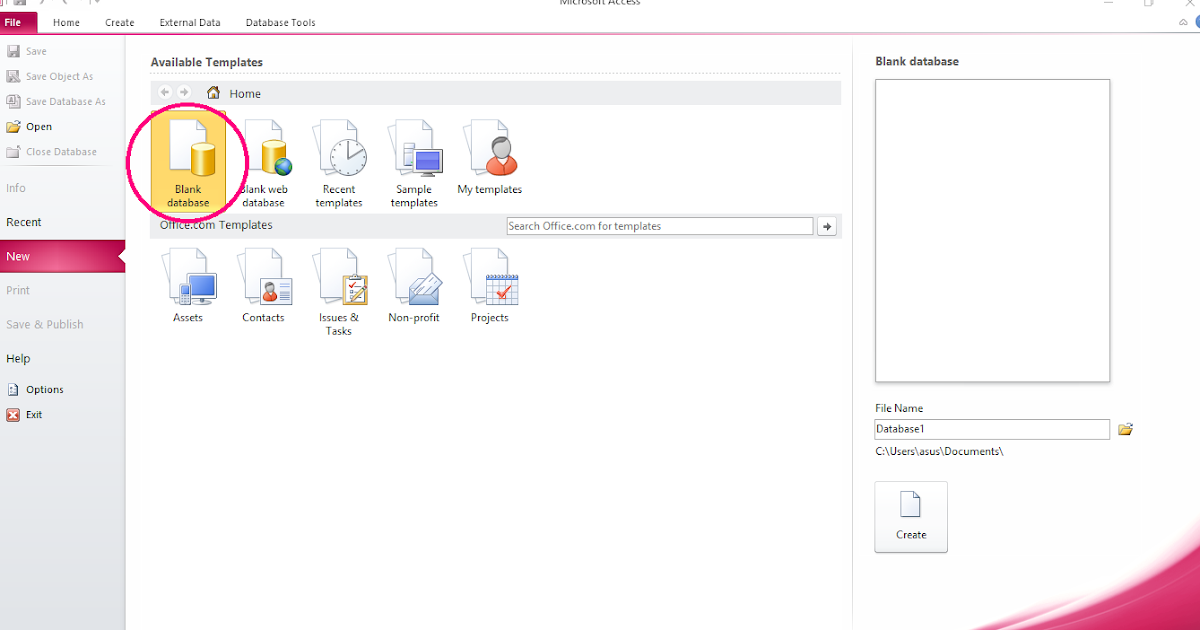1200x630 pixels.
Task: Choose the Issues & Tasks template
Action: point(339,285)
